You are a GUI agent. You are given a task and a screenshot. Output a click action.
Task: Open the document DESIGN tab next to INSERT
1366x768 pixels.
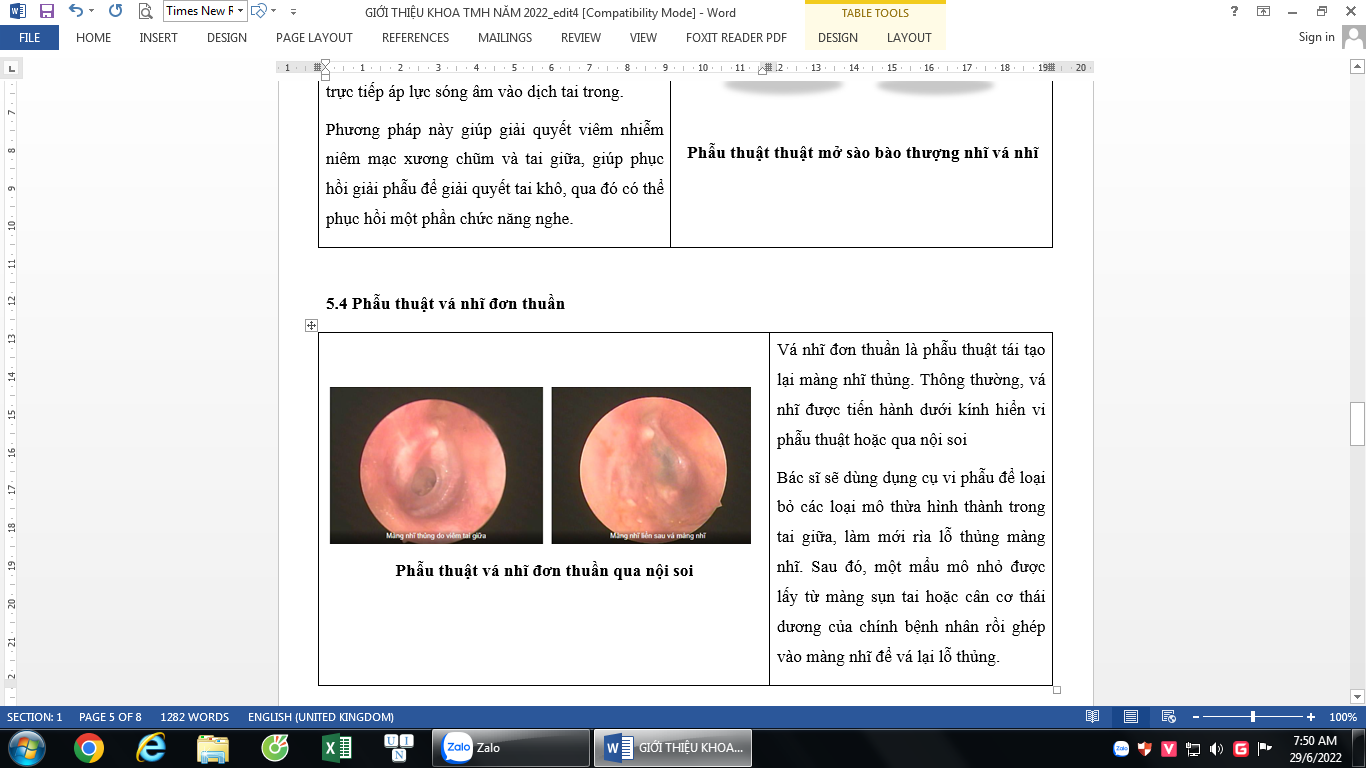tap(227, 38)
